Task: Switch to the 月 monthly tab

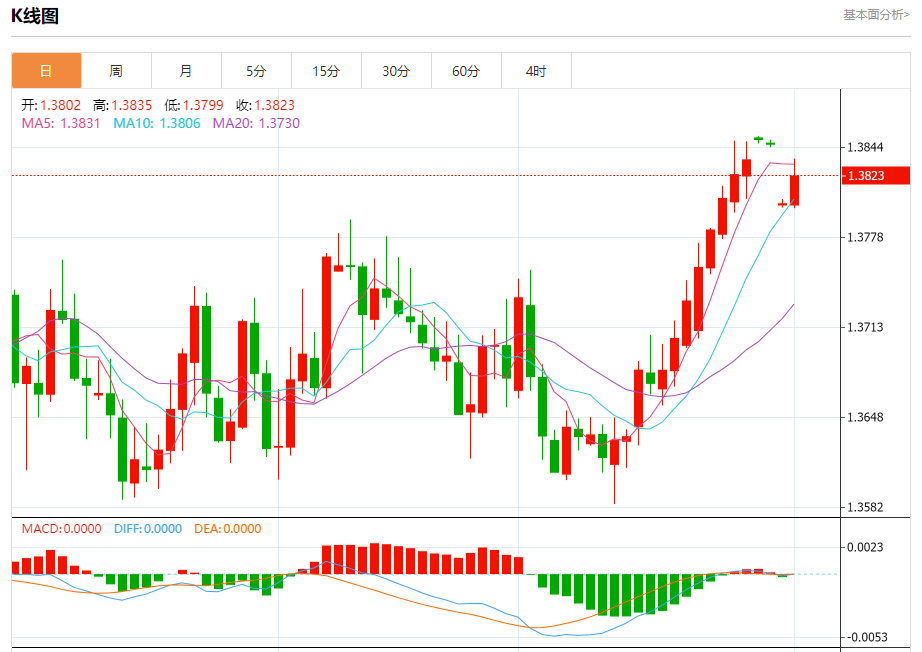Action: [x=186, y=71]
